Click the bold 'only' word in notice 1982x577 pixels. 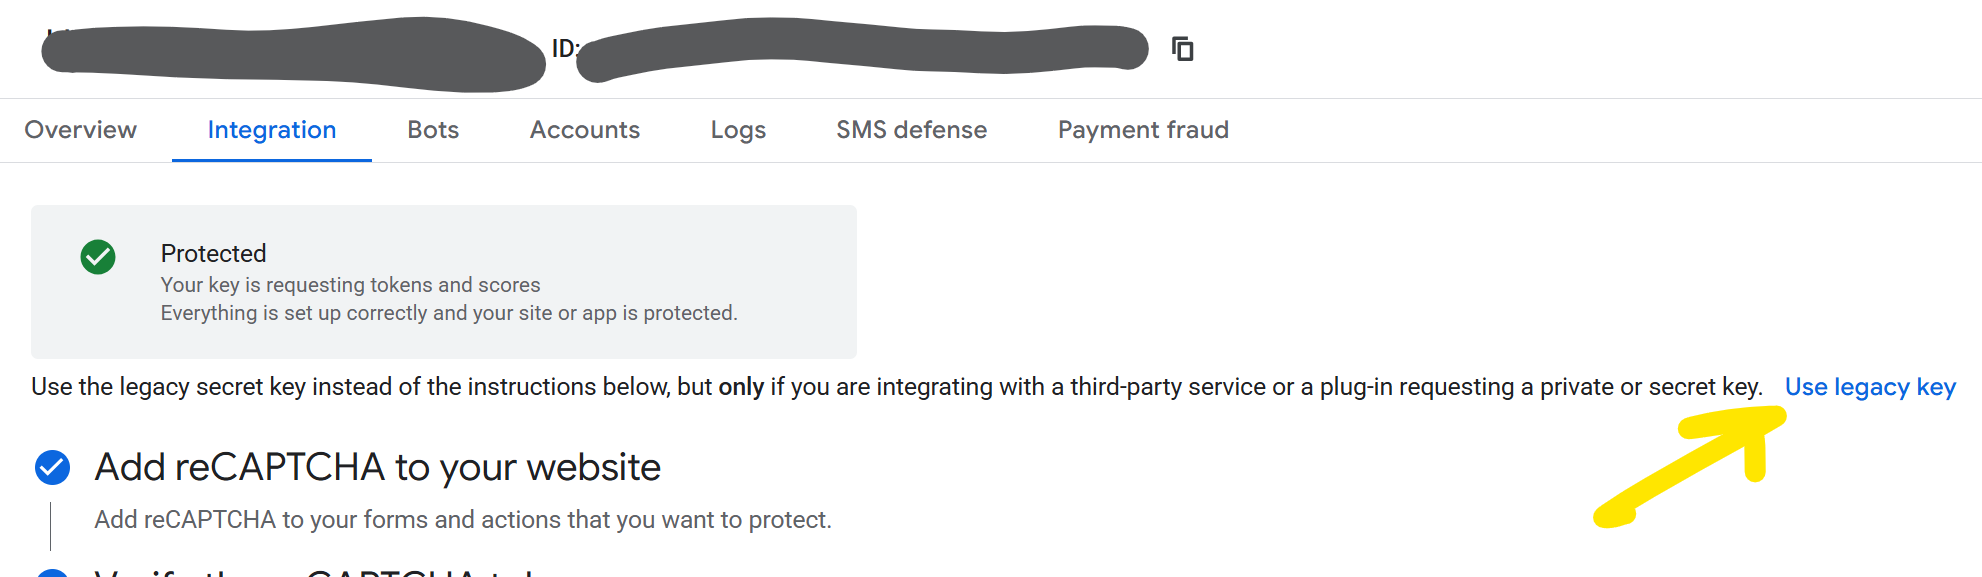(x=741, y=387)
